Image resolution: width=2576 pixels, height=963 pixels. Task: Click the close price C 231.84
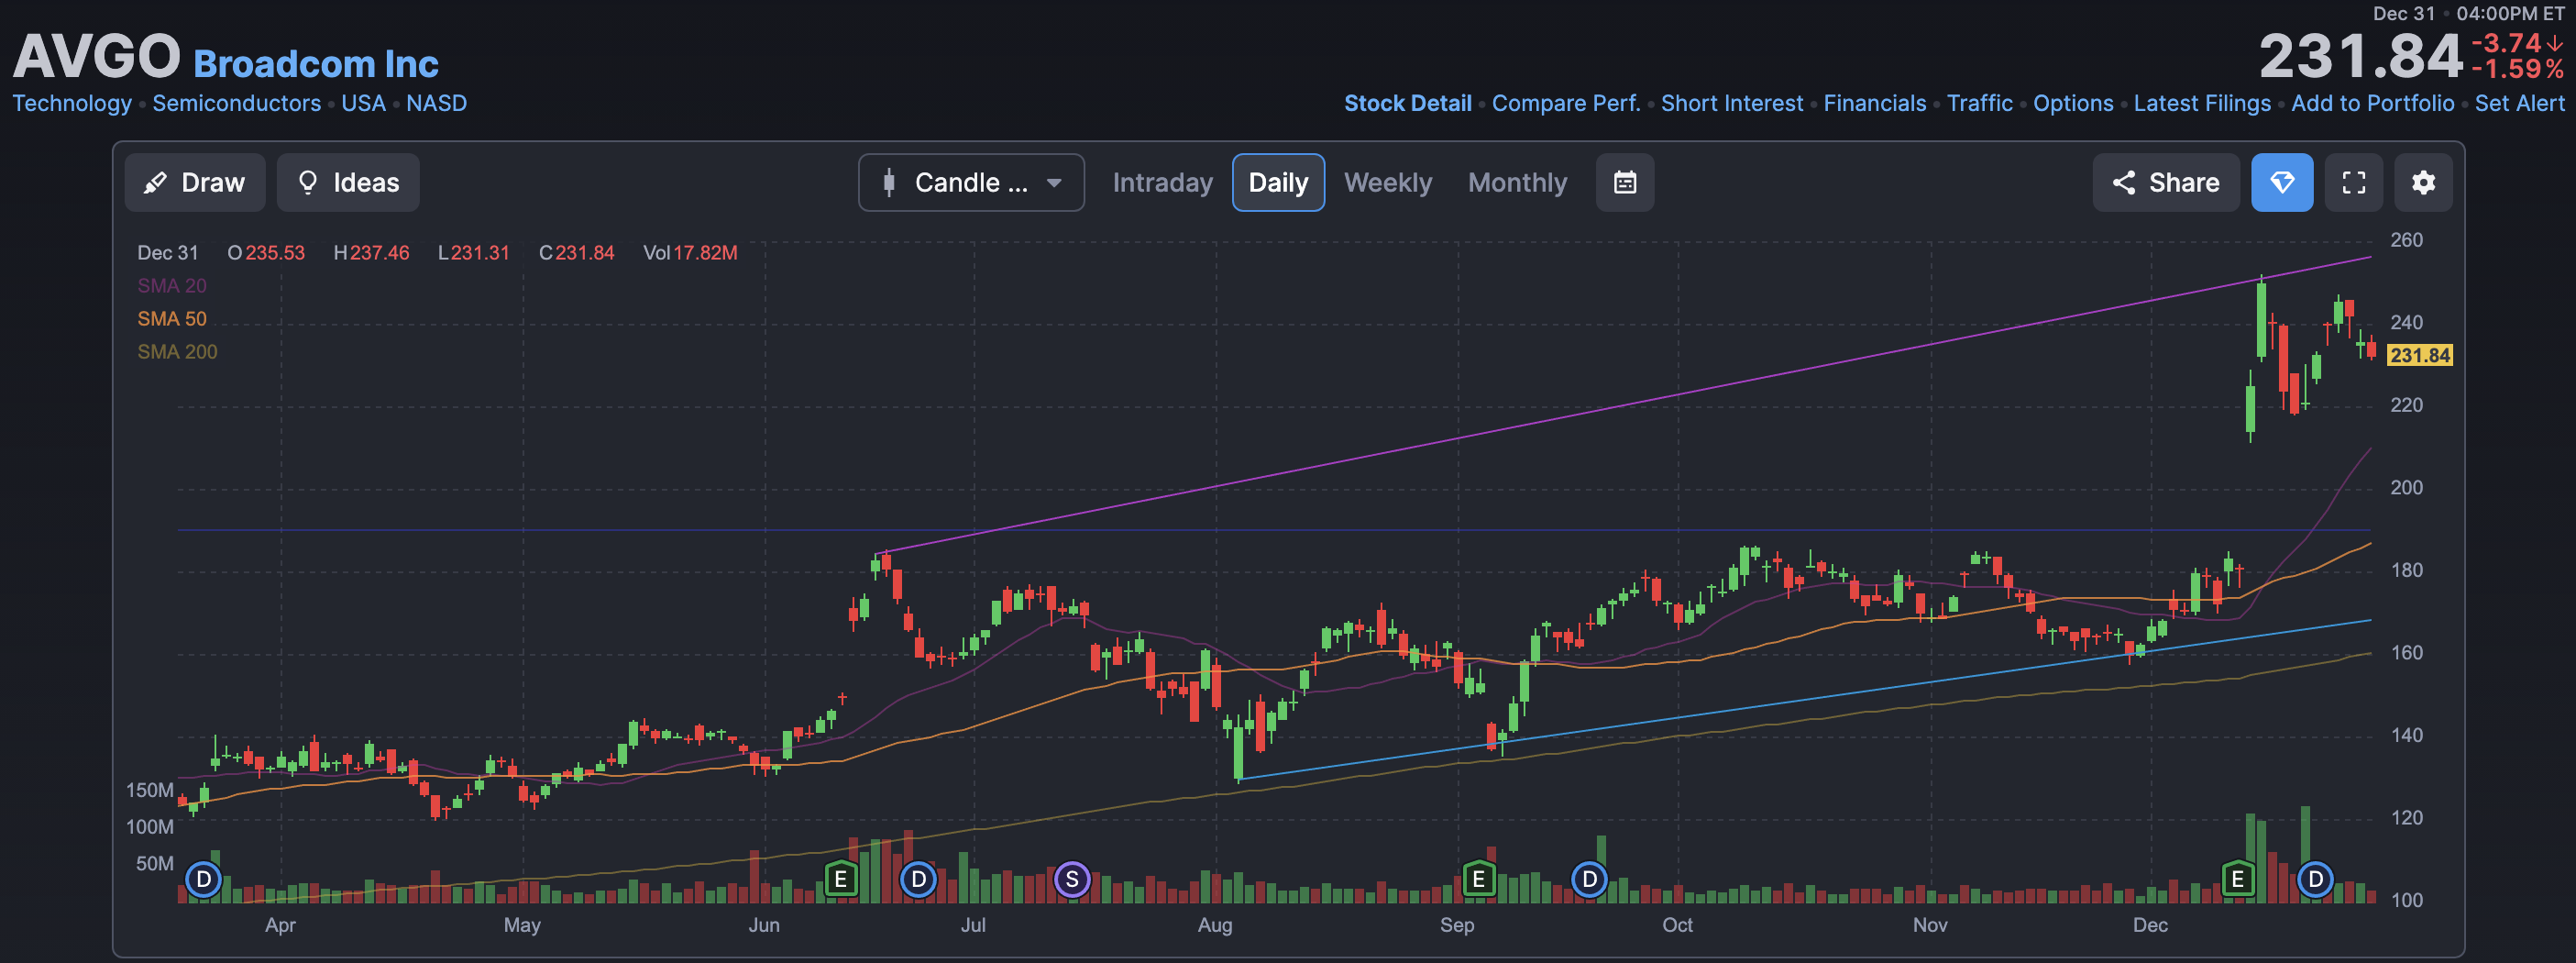pos(577,253)
